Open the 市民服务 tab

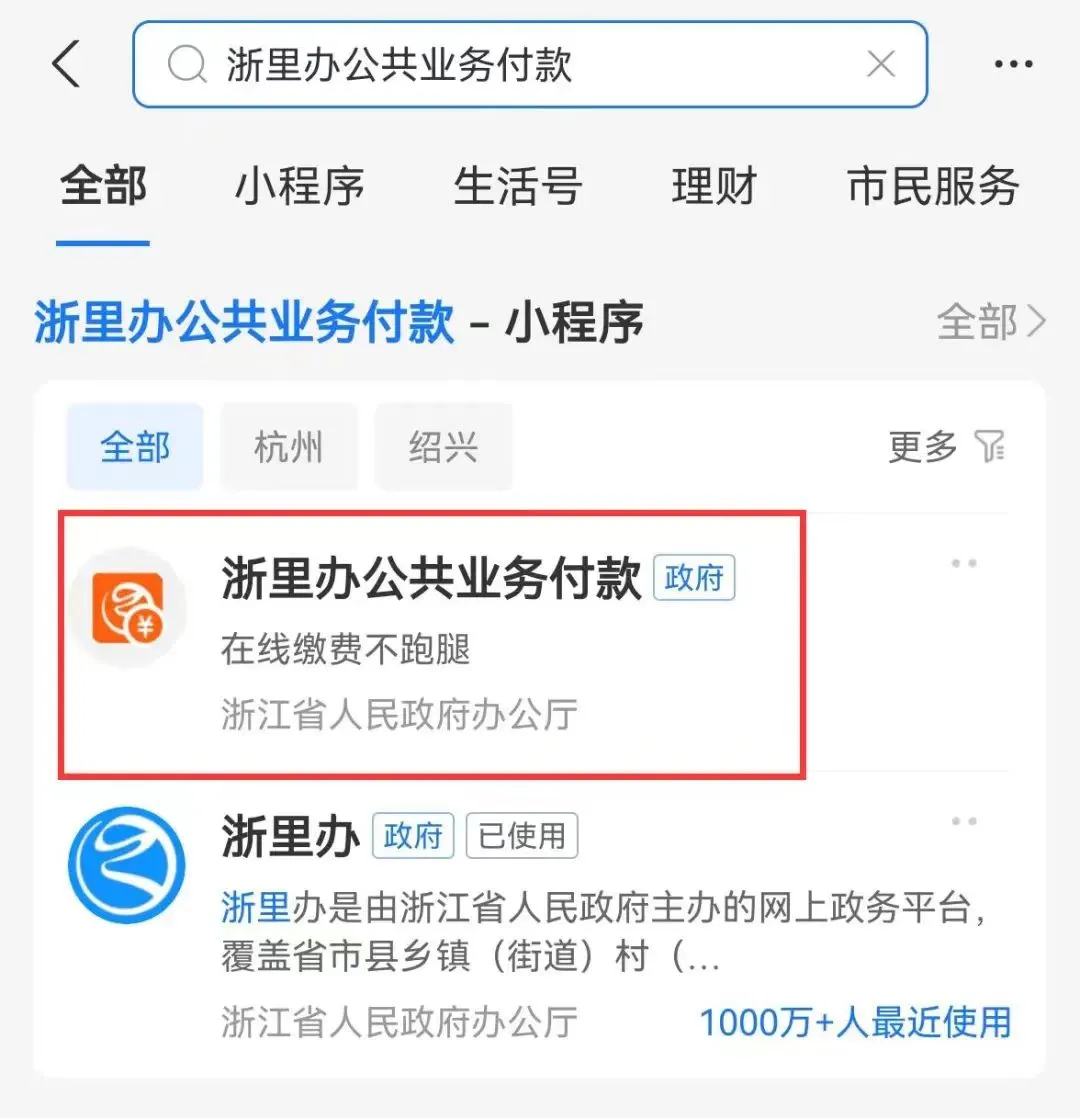pyautogui.click(x=932, y=187)
